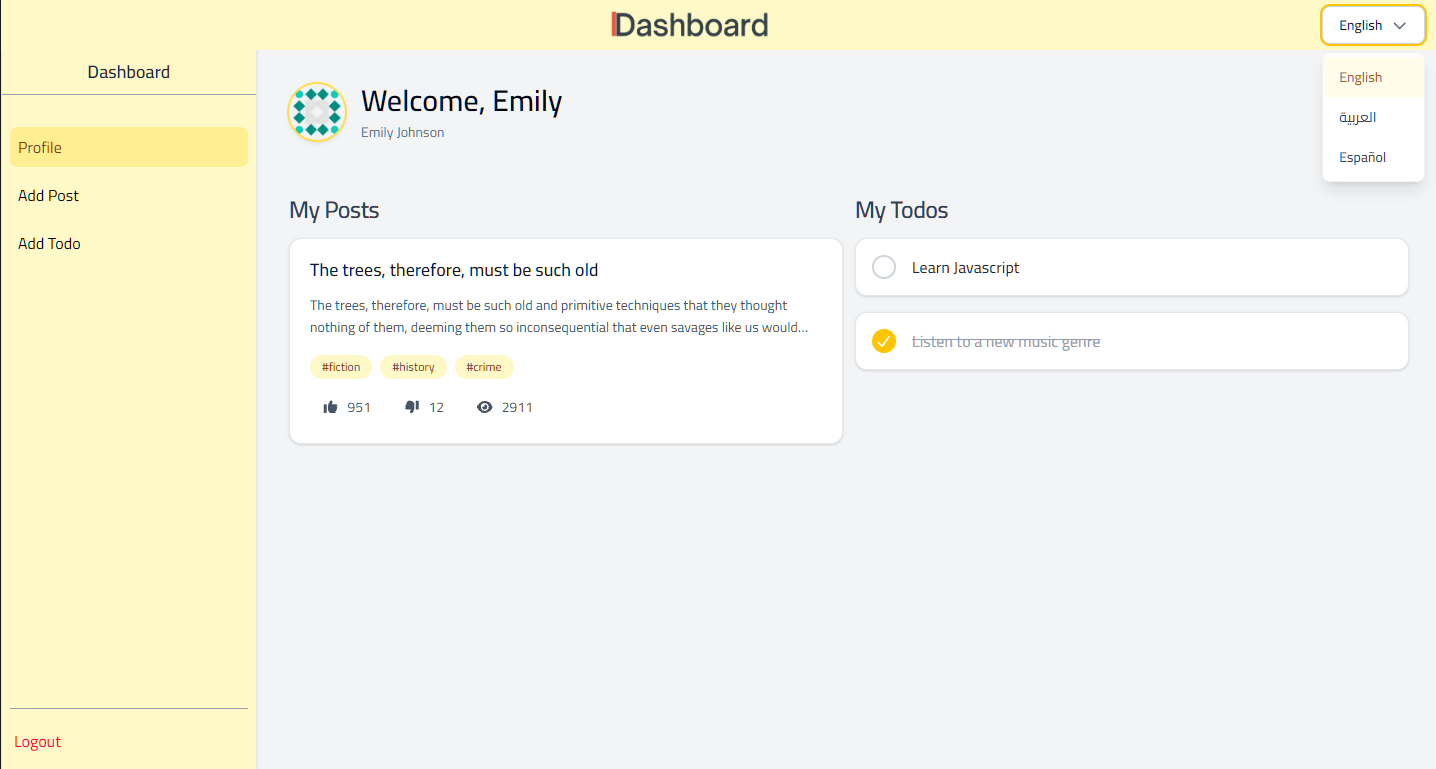Click the Listen to a new music genre text

1006,342
